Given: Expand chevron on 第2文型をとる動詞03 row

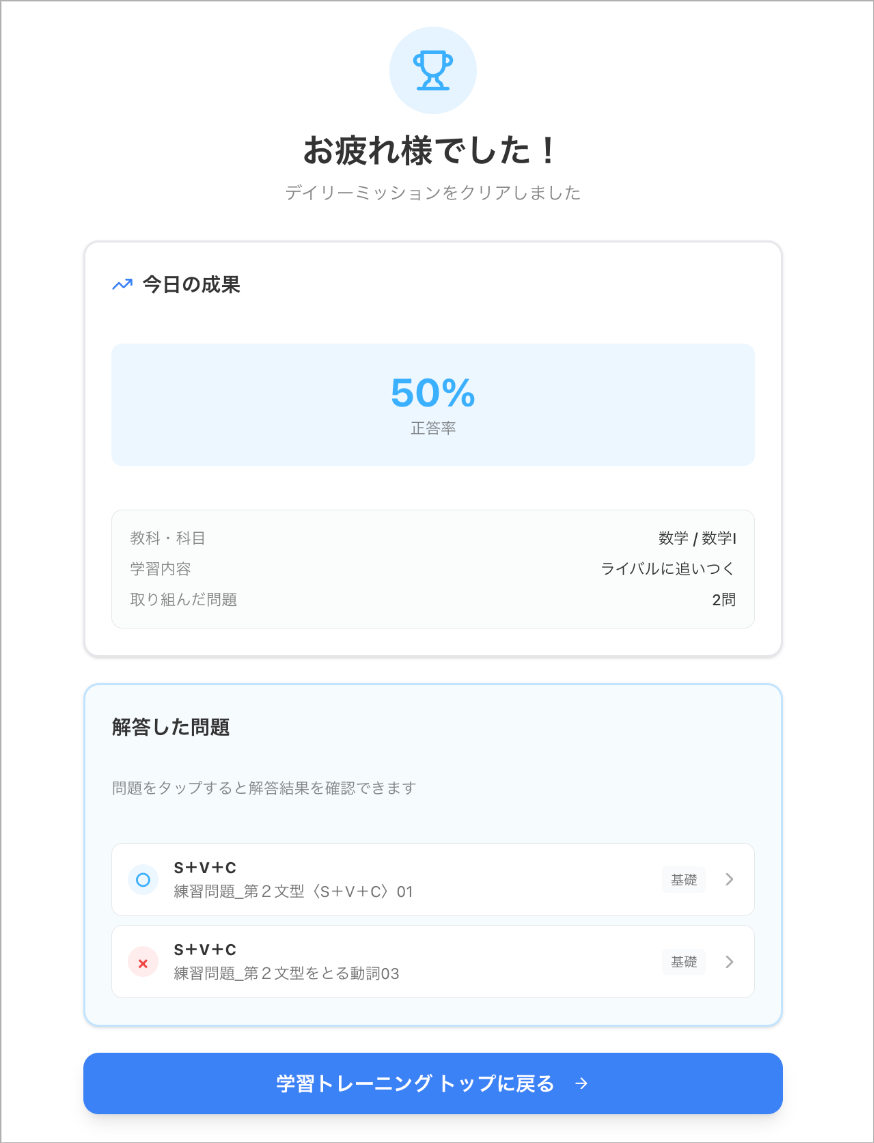Looking at the screenshot, I should pyautogui.click(x=729, y=962).
